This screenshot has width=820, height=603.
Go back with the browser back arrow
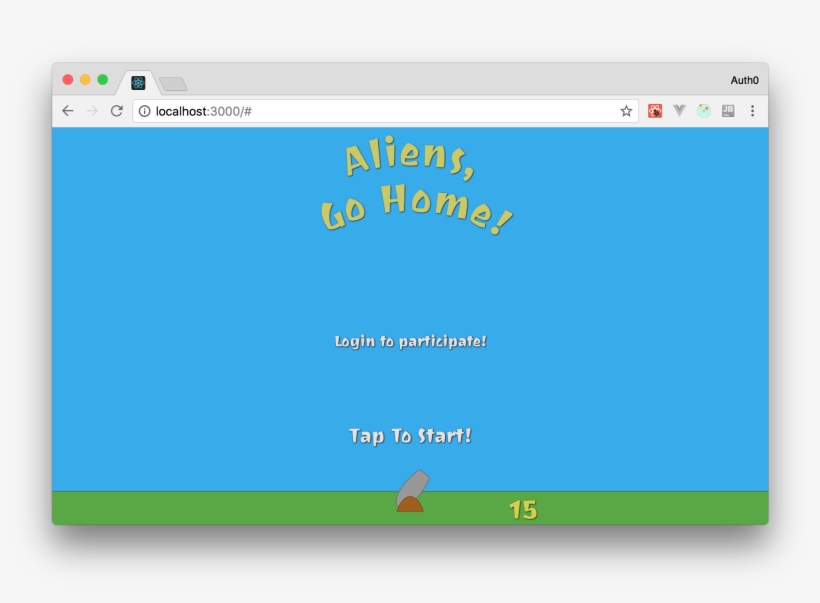click(67, 111)
